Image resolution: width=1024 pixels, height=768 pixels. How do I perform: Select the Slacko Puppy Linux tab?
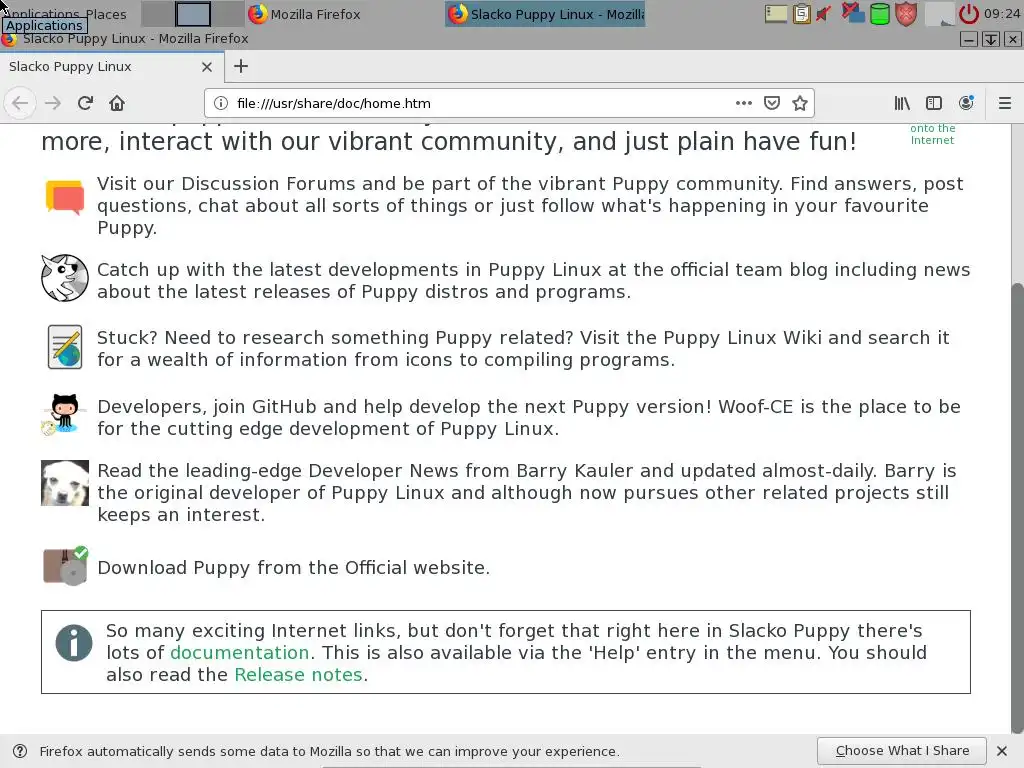tap(112, 67)
